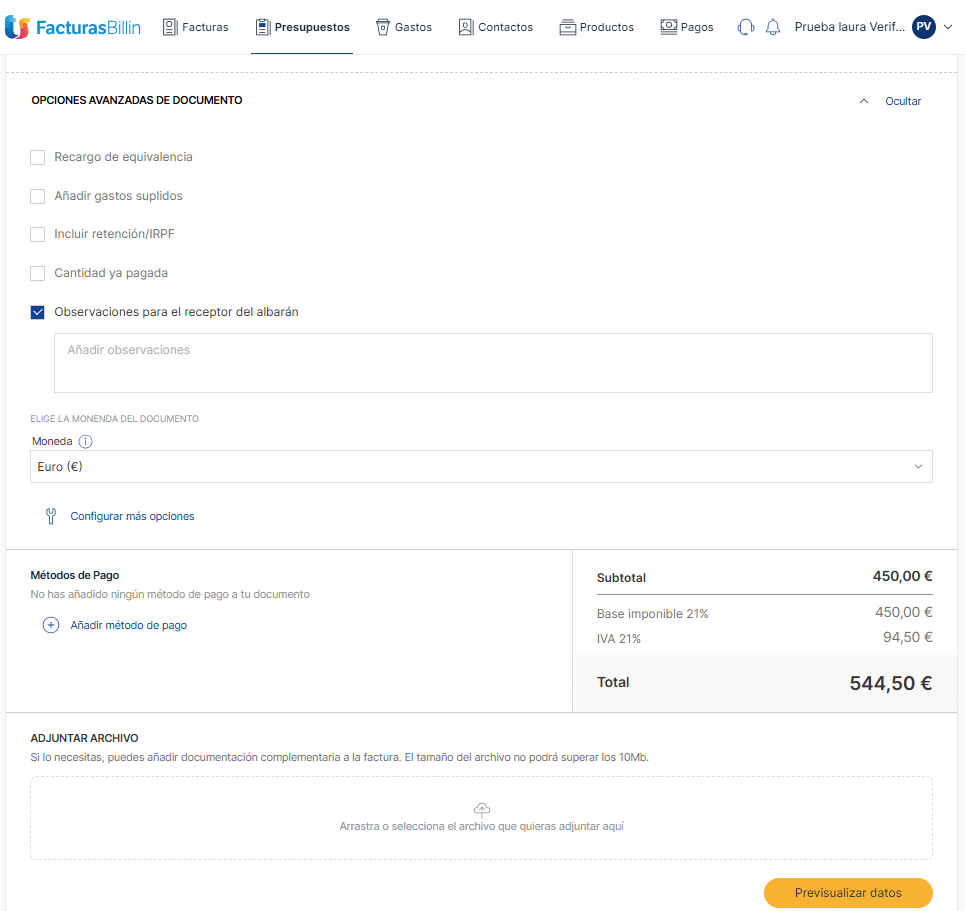This screenshot has width=965, height=911.
Task: Click the plus icon to add payment method
Action: (x=51, y=625)
